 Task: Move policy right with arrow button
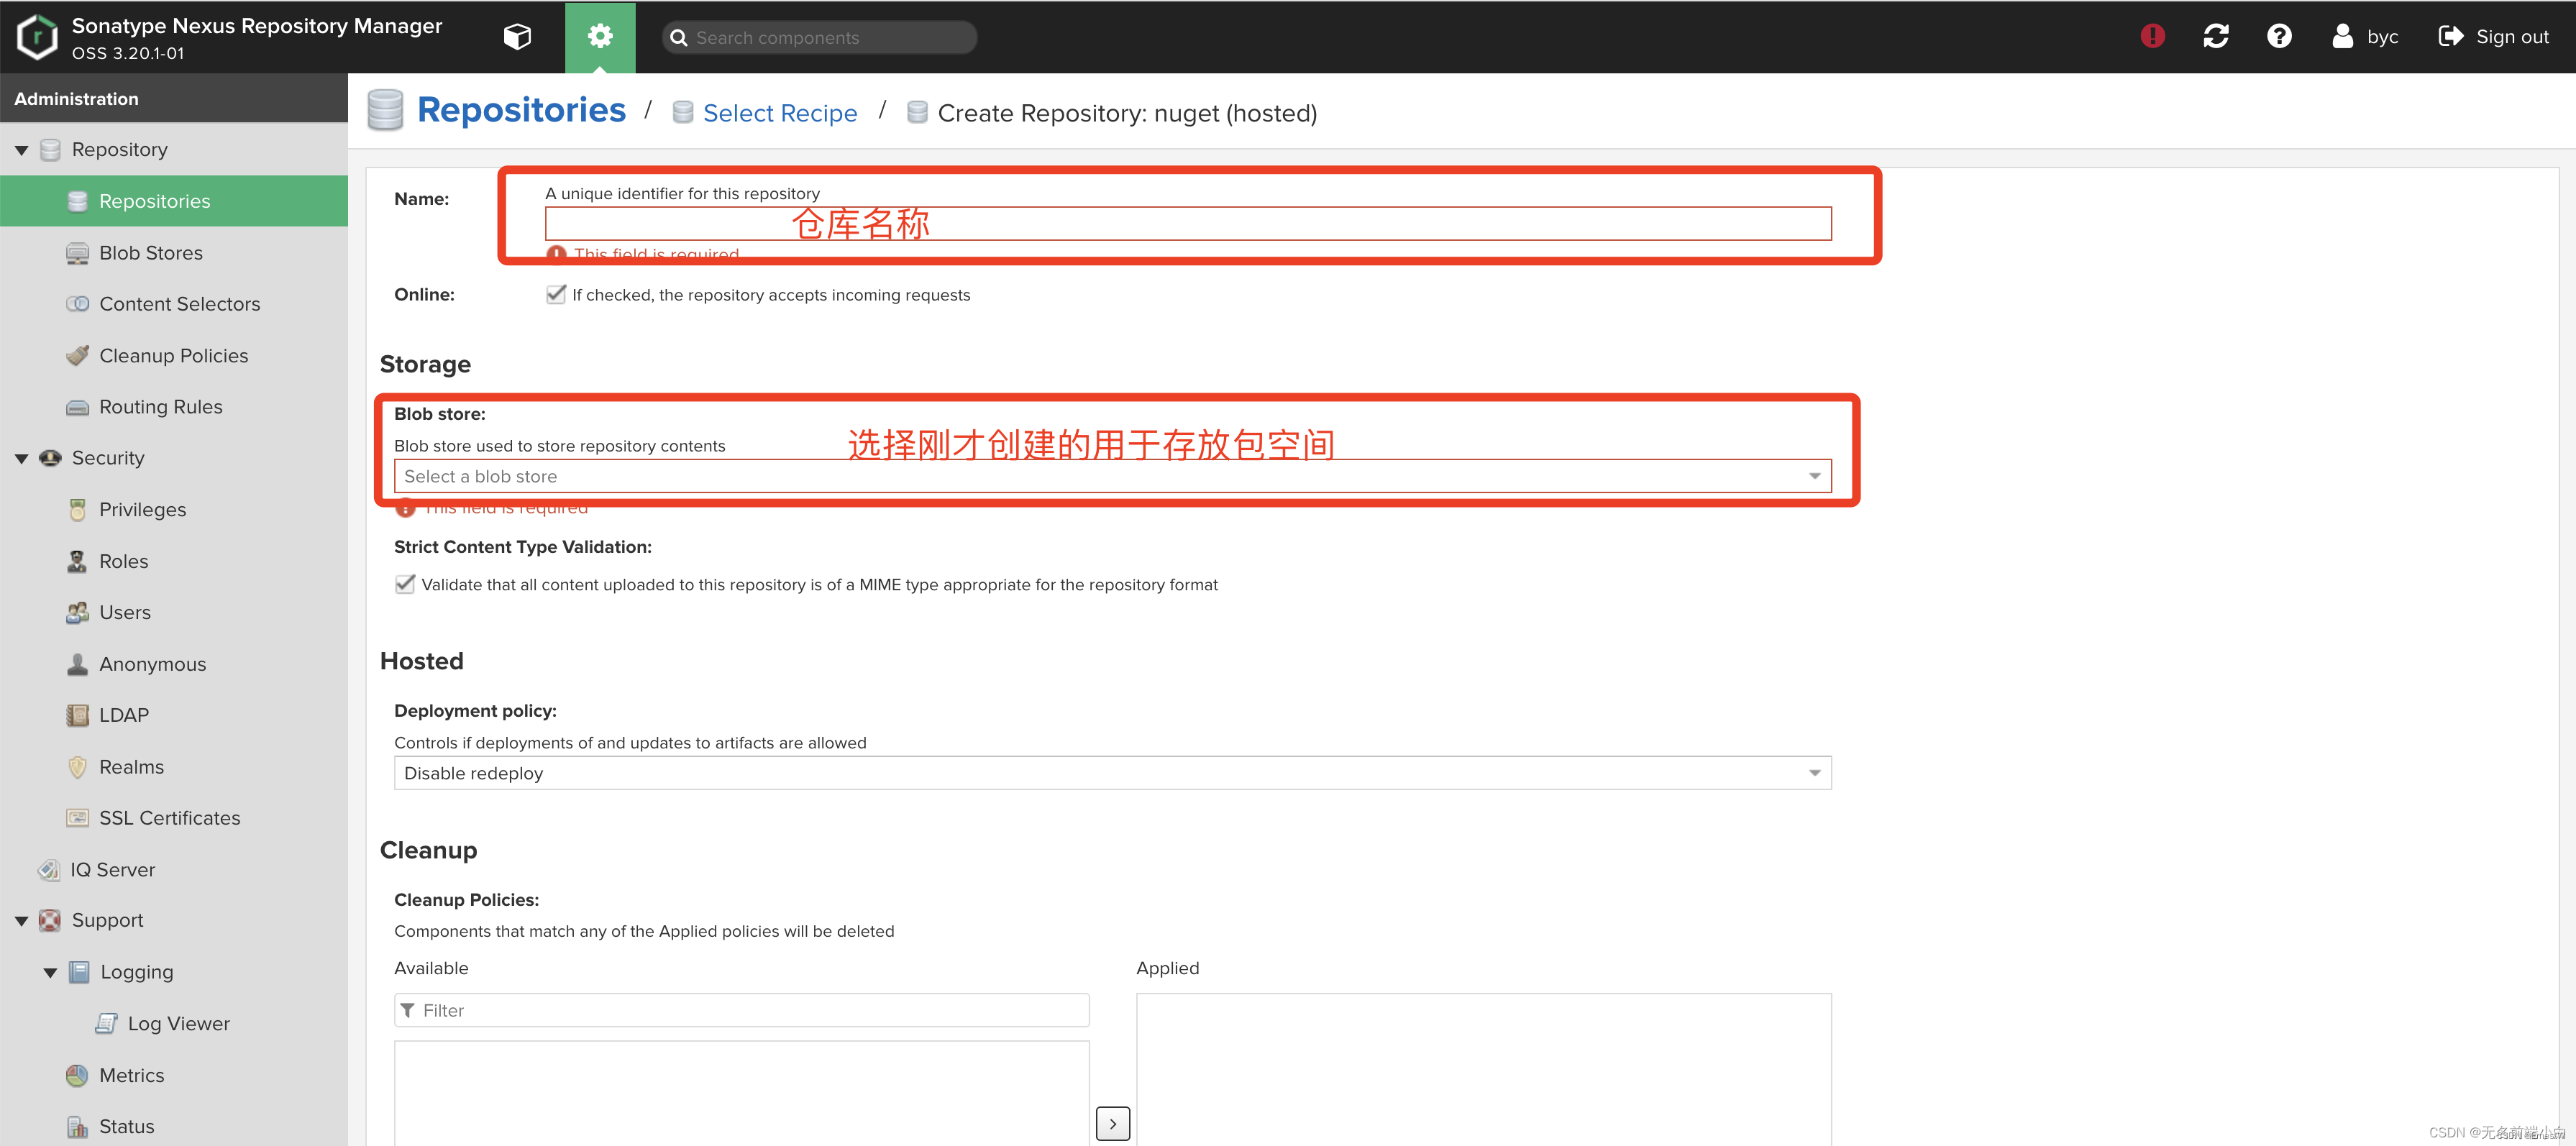(1112, 1123)
